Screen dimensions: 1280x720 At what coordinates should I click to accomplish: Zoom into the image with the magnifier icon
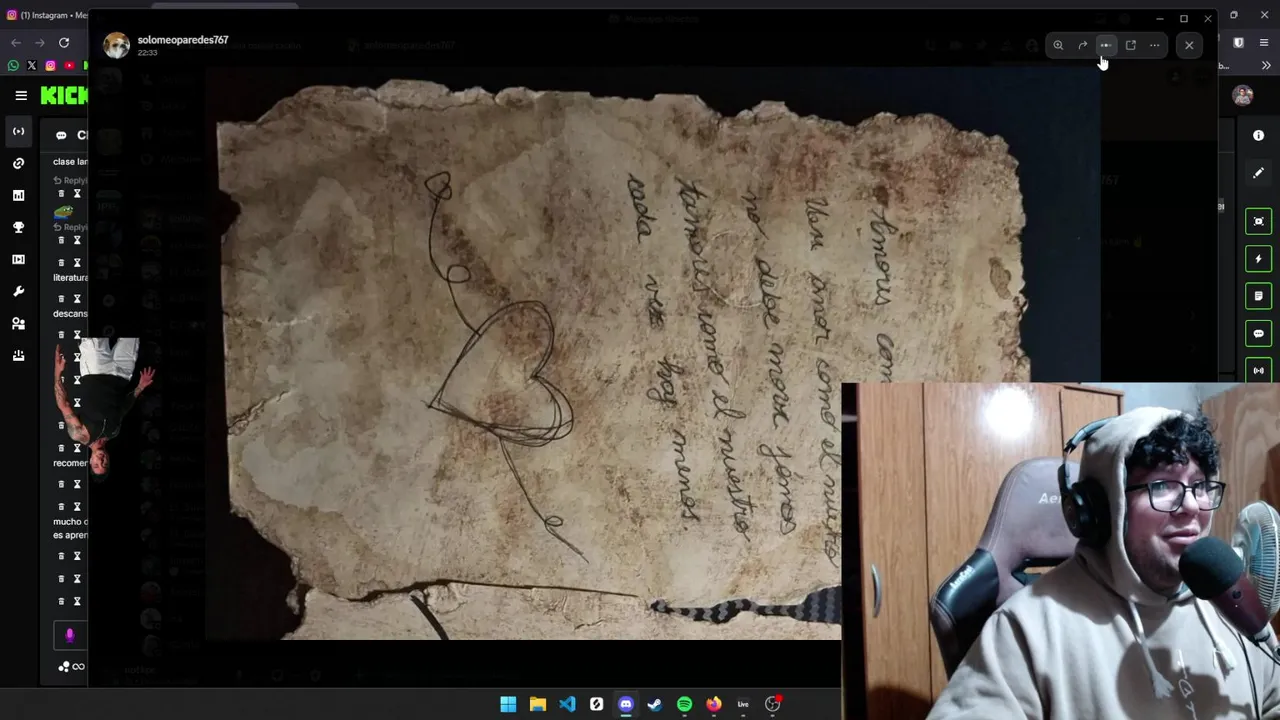click(x=1058, y=45)
